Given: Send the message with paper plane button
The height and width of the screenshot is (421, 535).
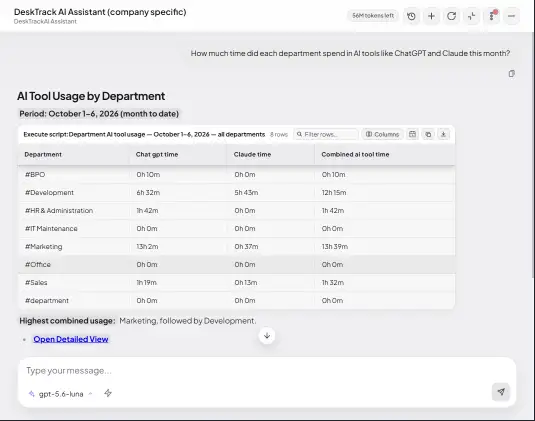Looking at the screenshot, I should click(501, 392).
